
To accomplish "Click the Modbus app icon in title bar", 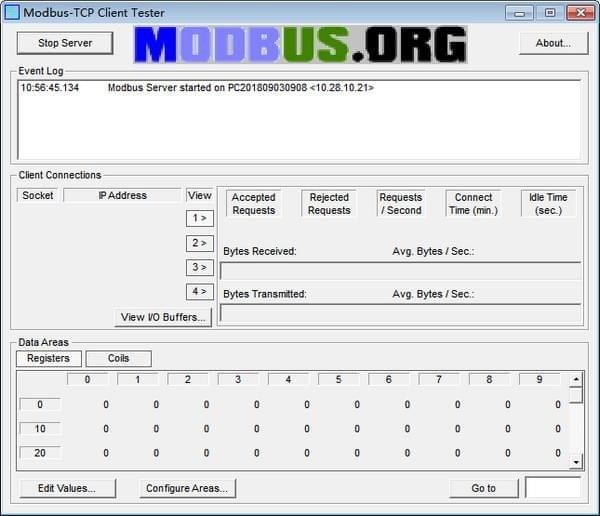I will point(12,13).
